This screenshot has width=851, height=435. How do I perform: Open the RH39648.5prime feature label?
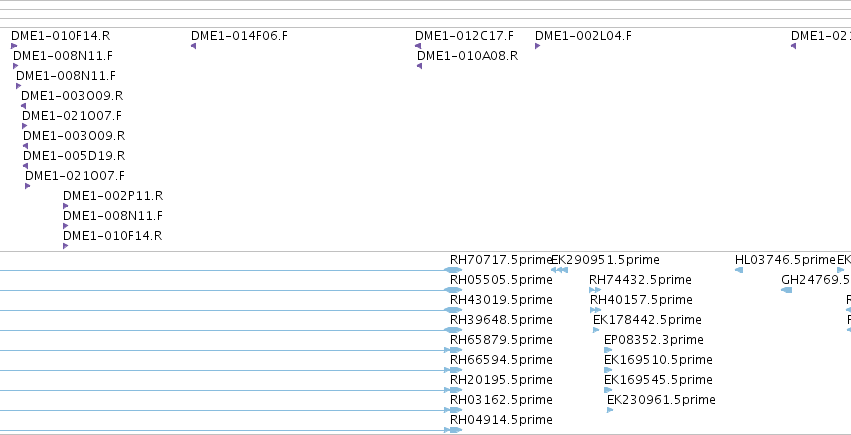click(x=501, y=320)
